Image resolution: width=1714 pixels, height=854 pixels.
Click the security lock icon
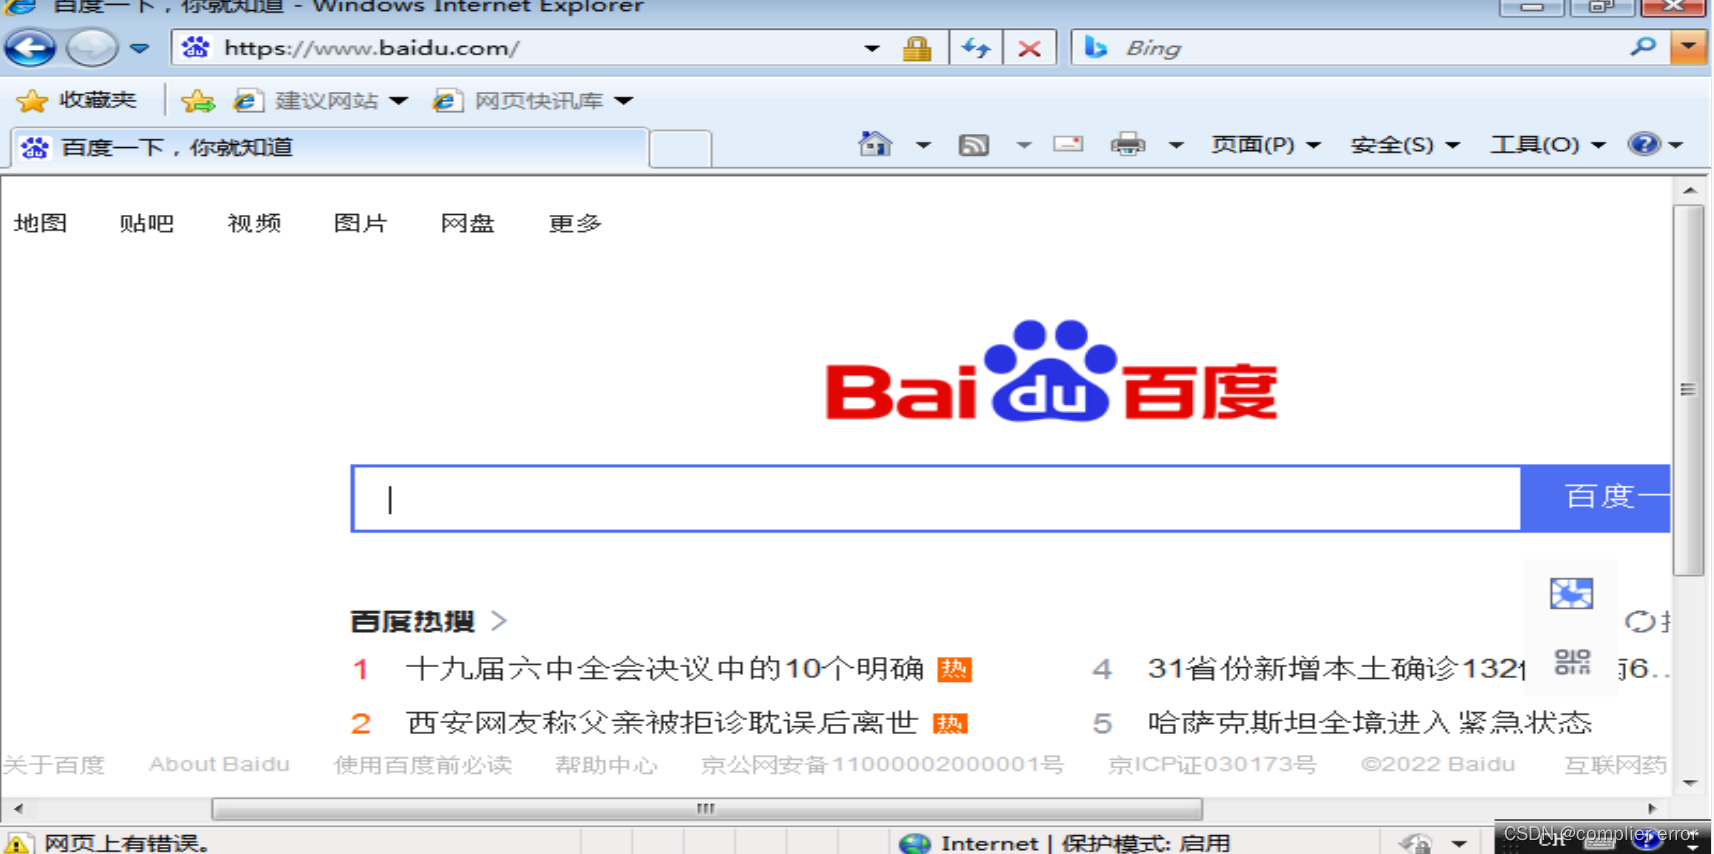coord(917,48)
